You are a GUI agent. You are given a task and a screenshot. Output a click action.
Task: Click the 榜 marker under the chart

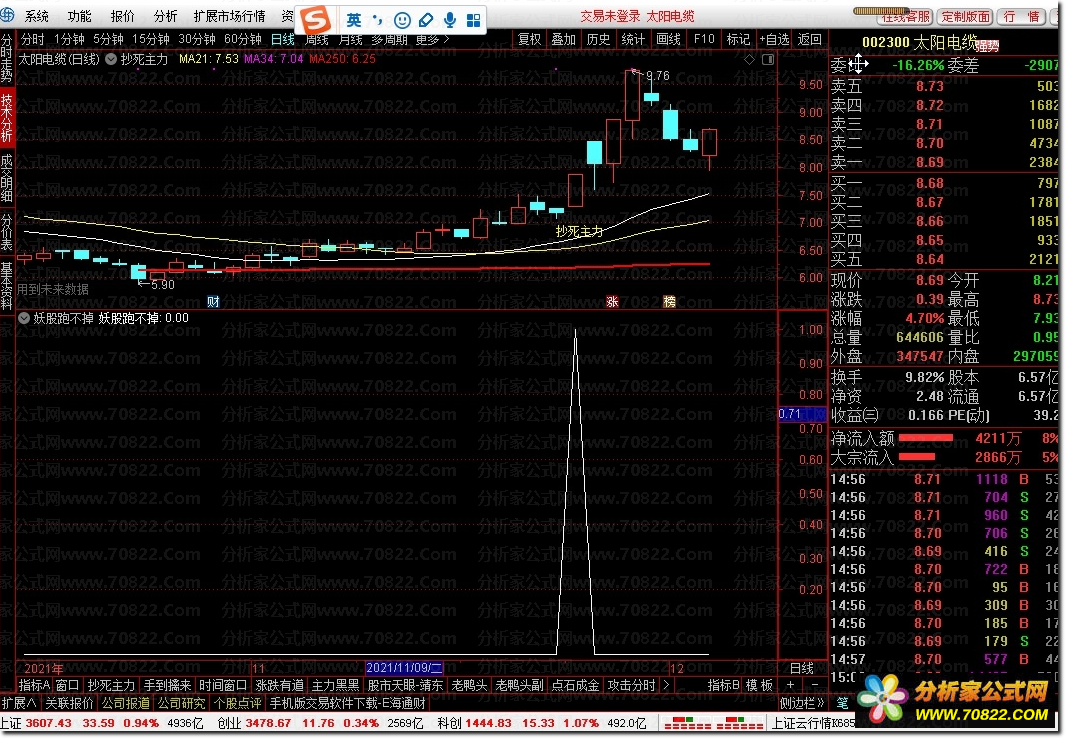click(670, 301)
